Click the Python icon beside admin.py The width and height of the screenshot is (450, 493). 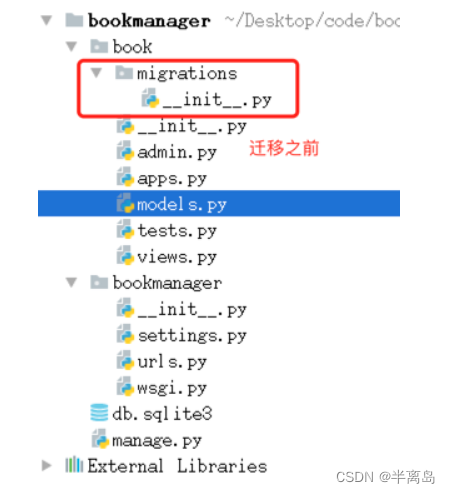125,151
